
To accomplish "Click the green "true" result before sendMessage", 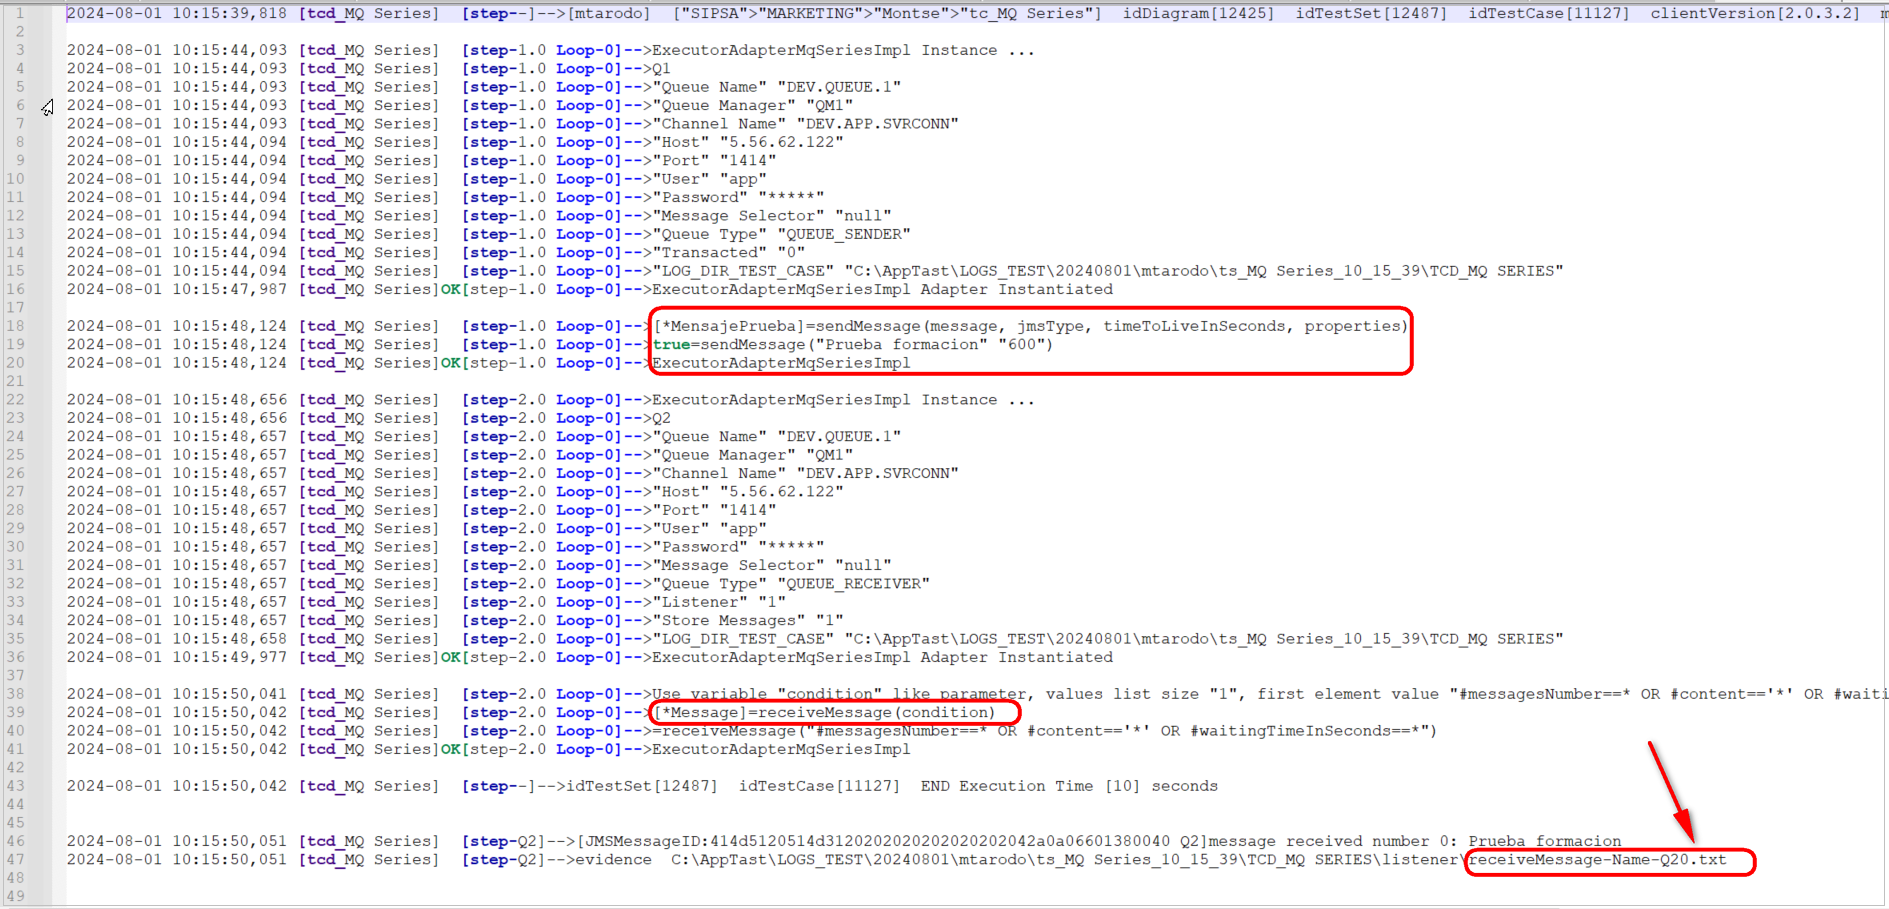I will (671, 345).
